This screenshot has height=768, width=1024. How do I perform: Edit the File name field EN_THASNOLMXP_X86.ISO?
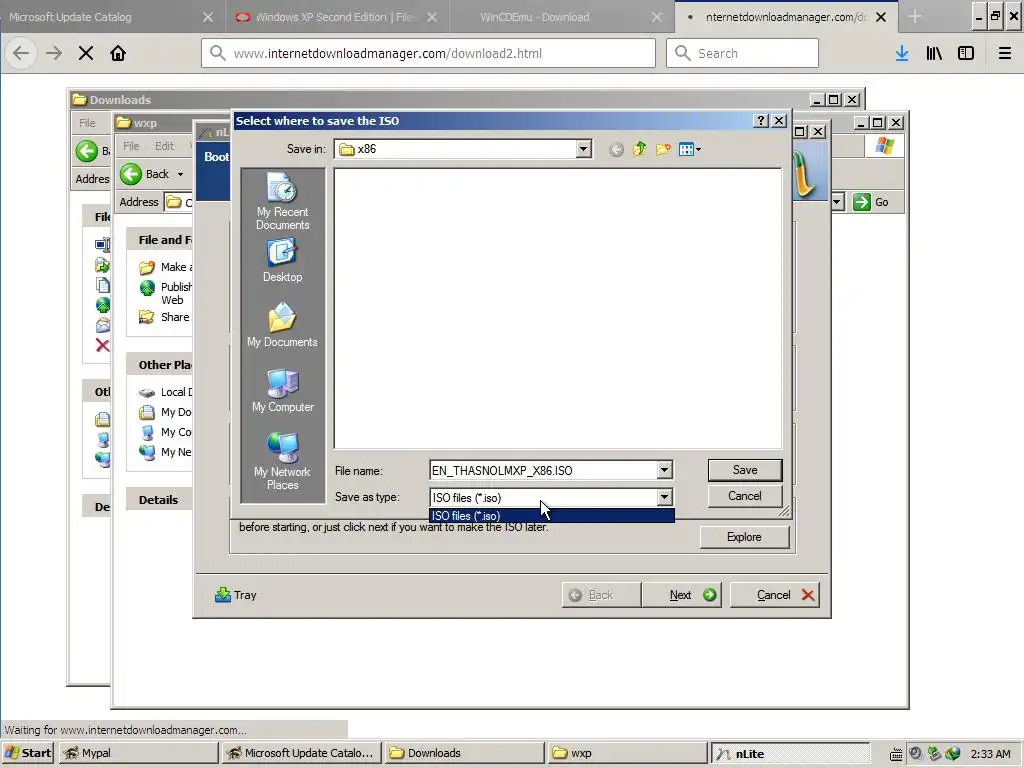point(543,470)
